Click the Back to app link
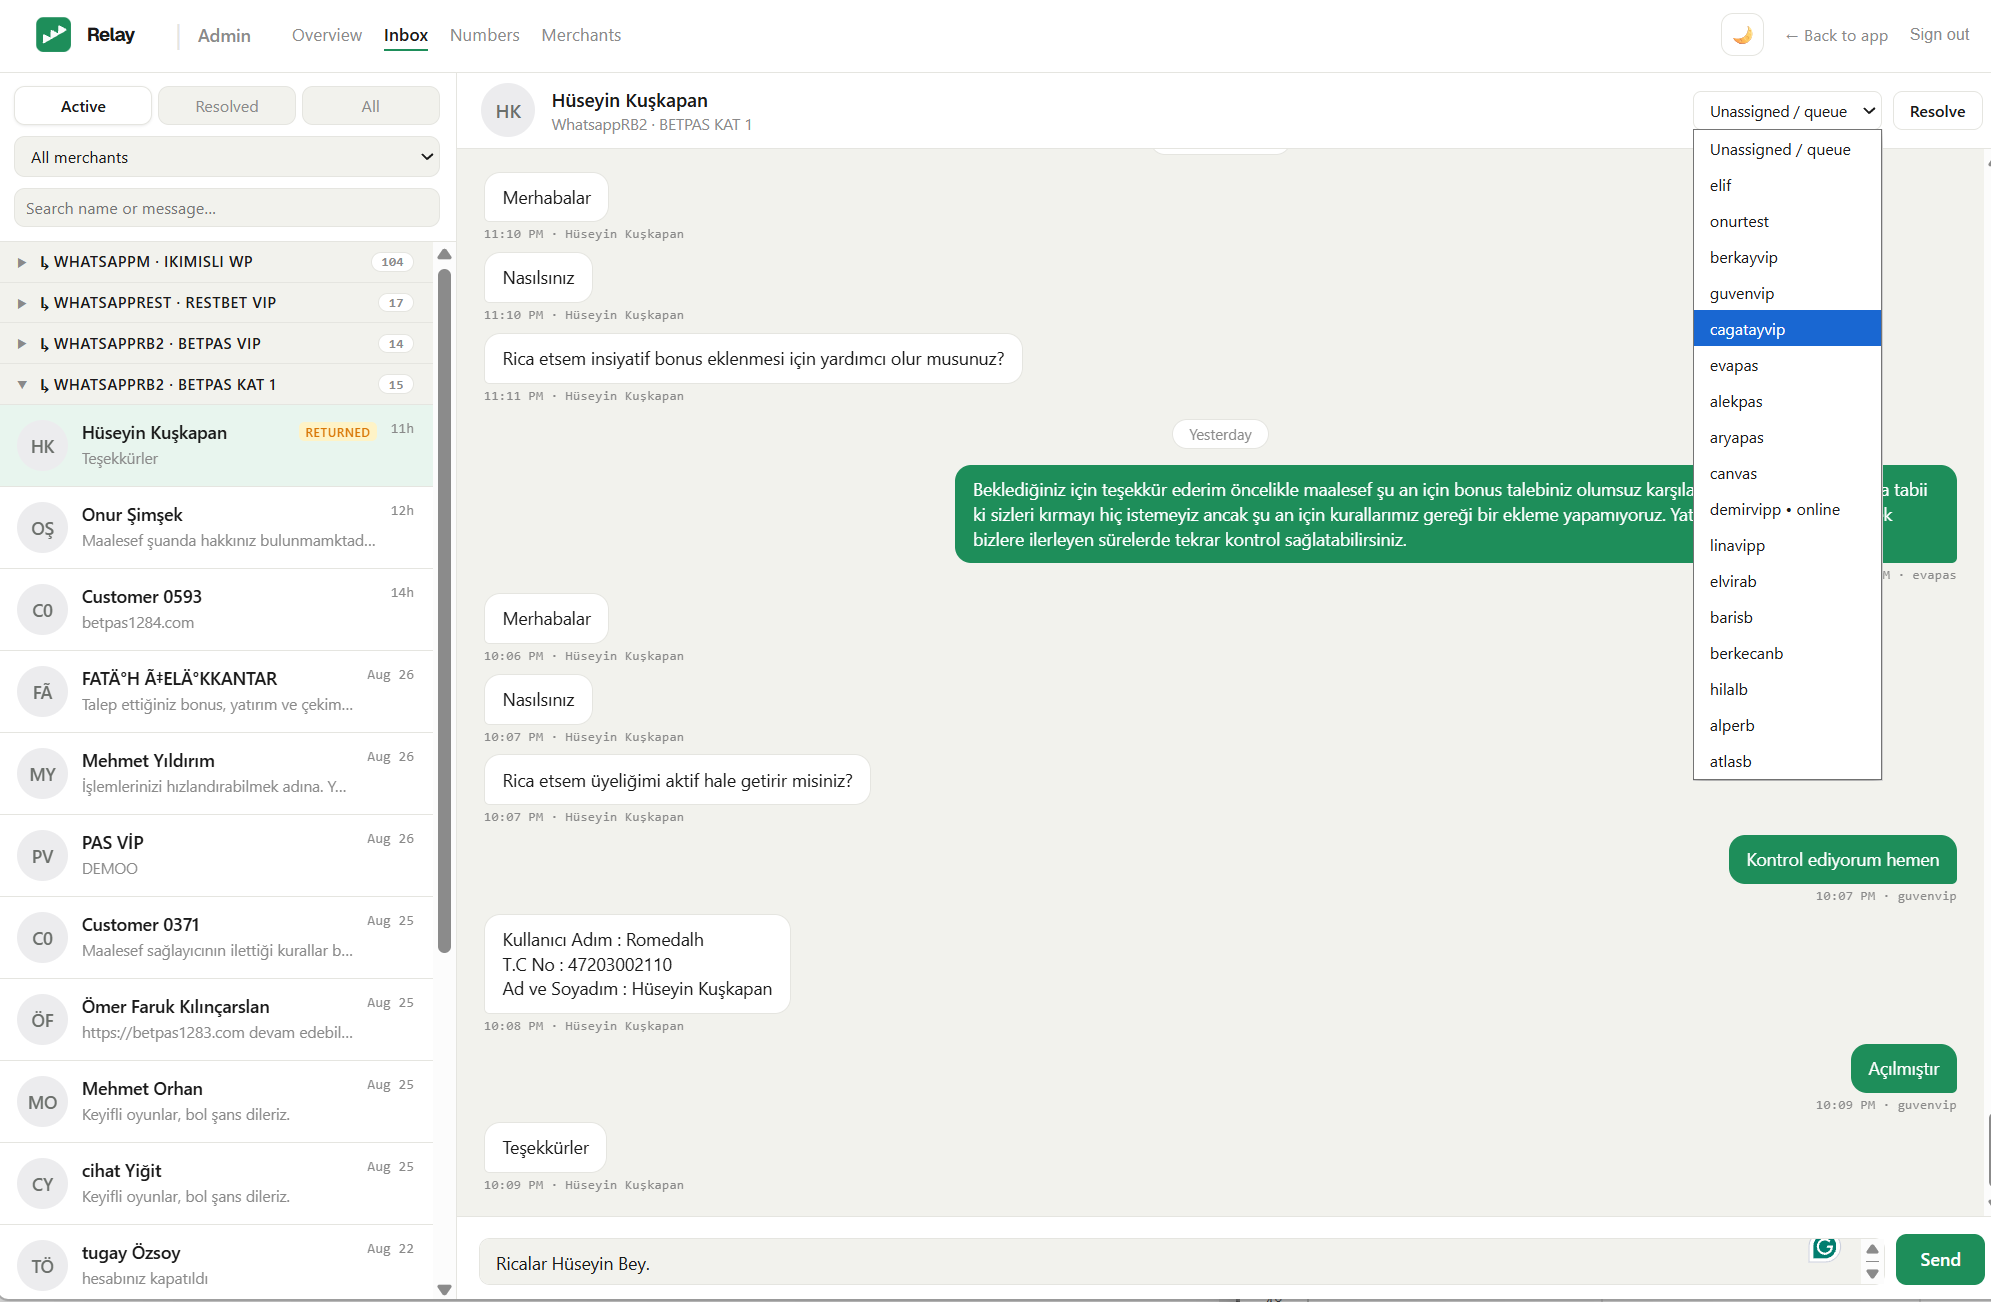The image size is (1991, 1302). coord(1836,35)
